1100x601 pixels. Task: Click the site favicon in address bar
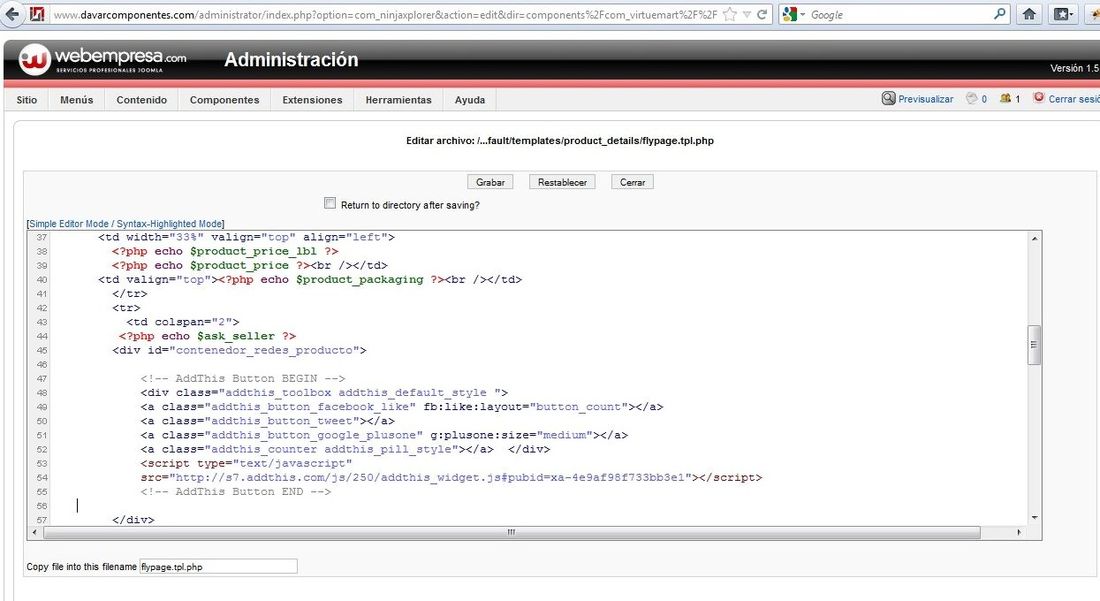[x=38, y=14]
